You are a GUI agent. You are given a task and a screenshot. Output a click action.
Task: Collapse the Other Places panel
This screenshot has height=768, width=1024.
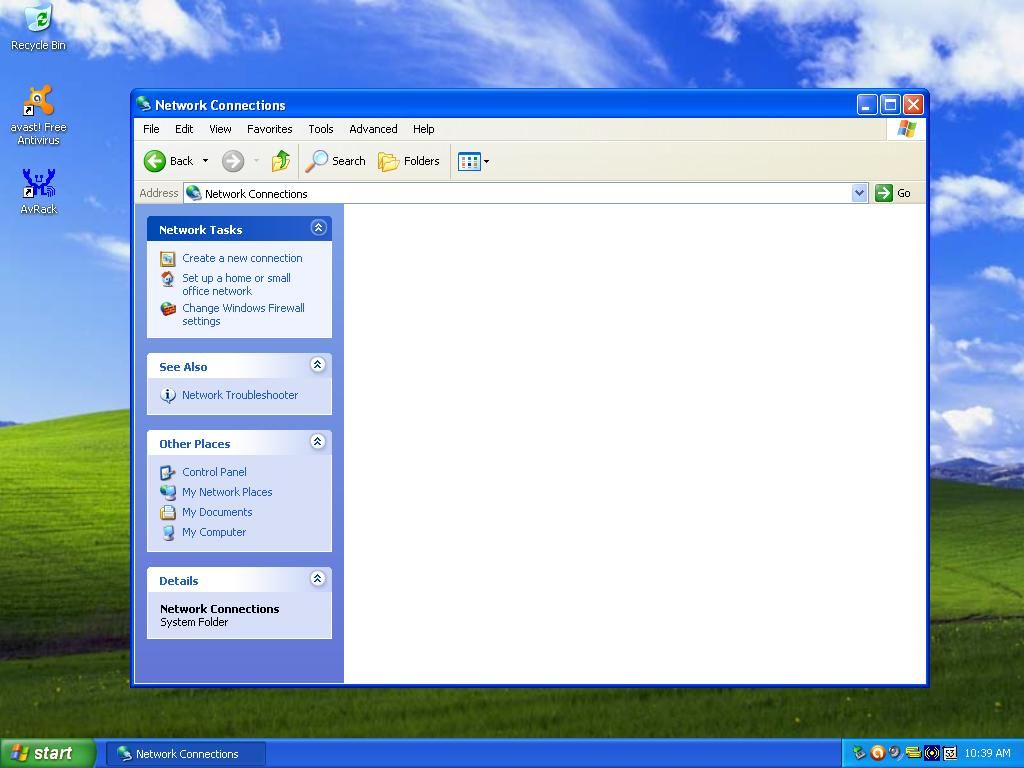pos(317,441)
